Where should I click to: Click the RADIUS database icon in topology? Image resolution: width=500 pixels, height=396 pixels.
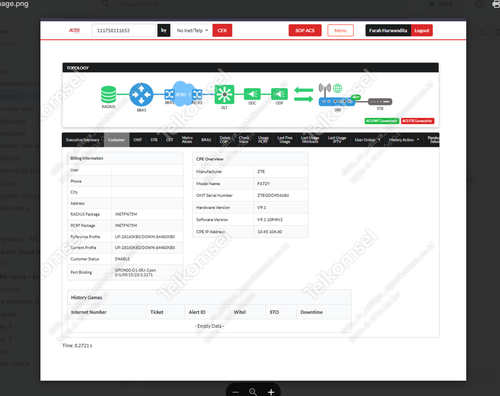[x=108, y=94]
